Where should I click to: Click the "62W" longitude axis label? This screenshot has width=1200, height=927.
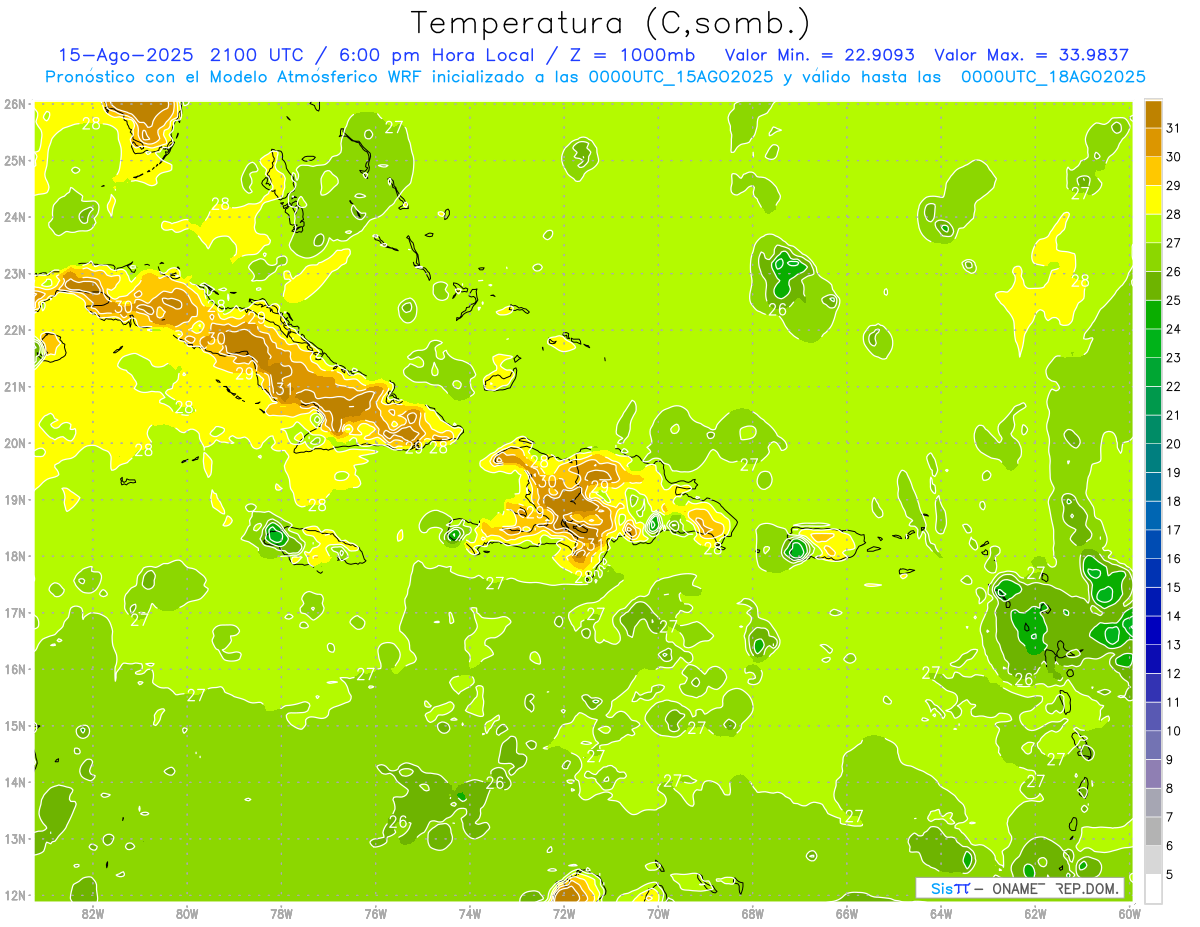point(1036,914)
